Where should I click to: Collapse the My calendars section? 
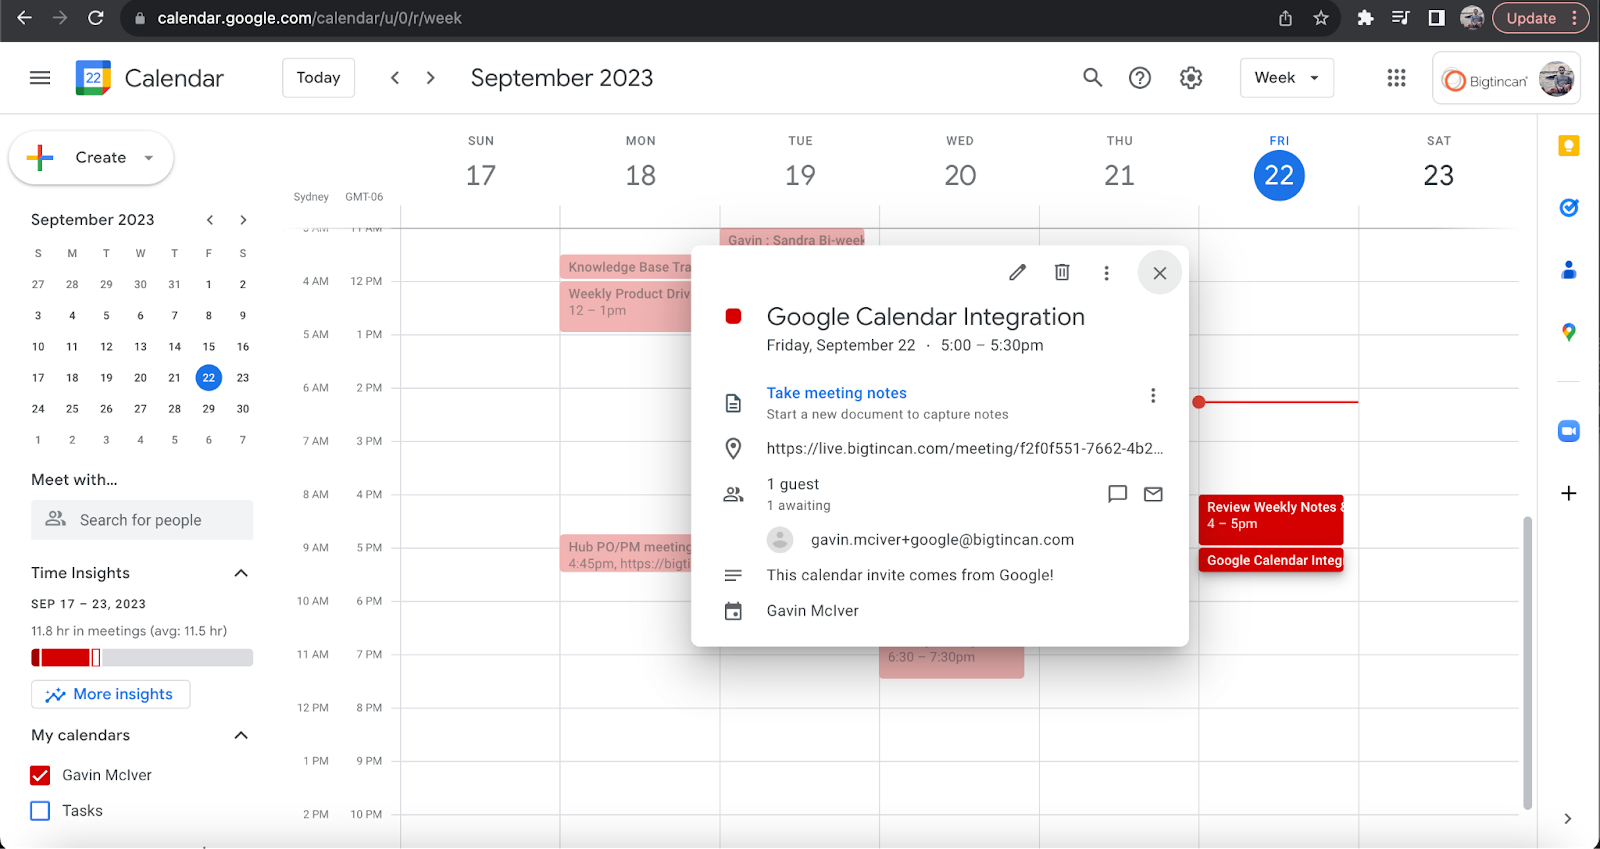[241, 735]
